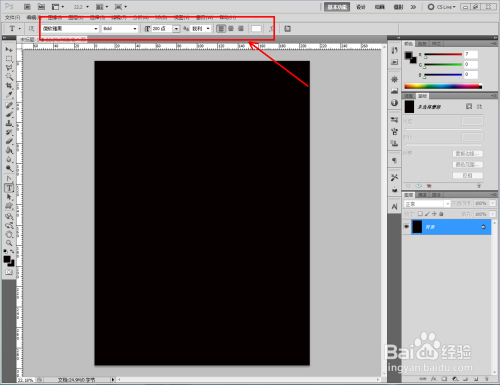Launch Bridge from the application bar

tap(27, 7)
